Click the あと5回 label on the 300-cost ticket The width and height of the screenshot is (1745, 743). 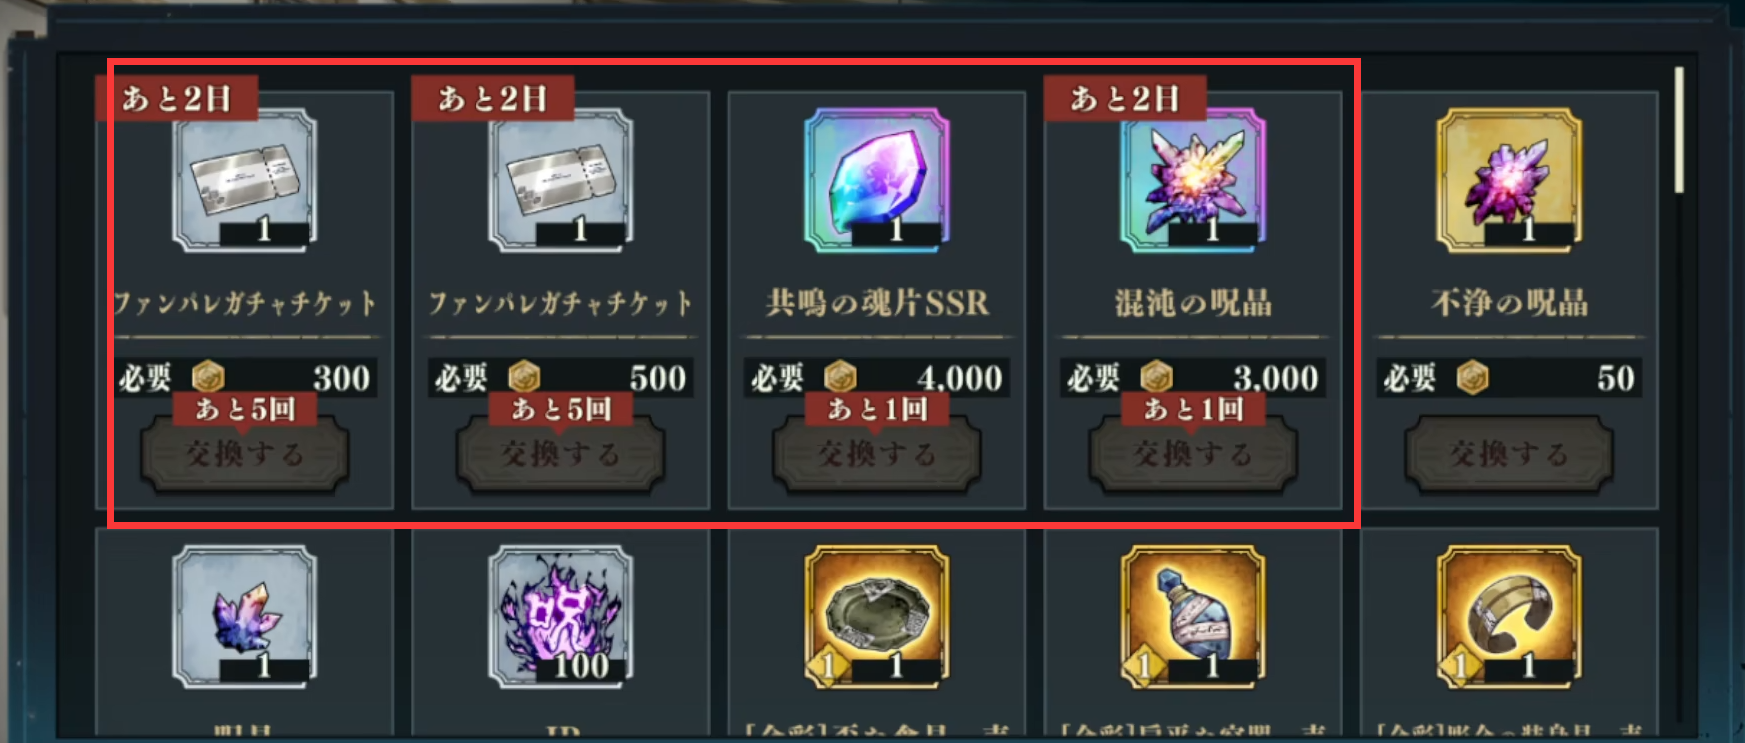[x=245, y=409]
